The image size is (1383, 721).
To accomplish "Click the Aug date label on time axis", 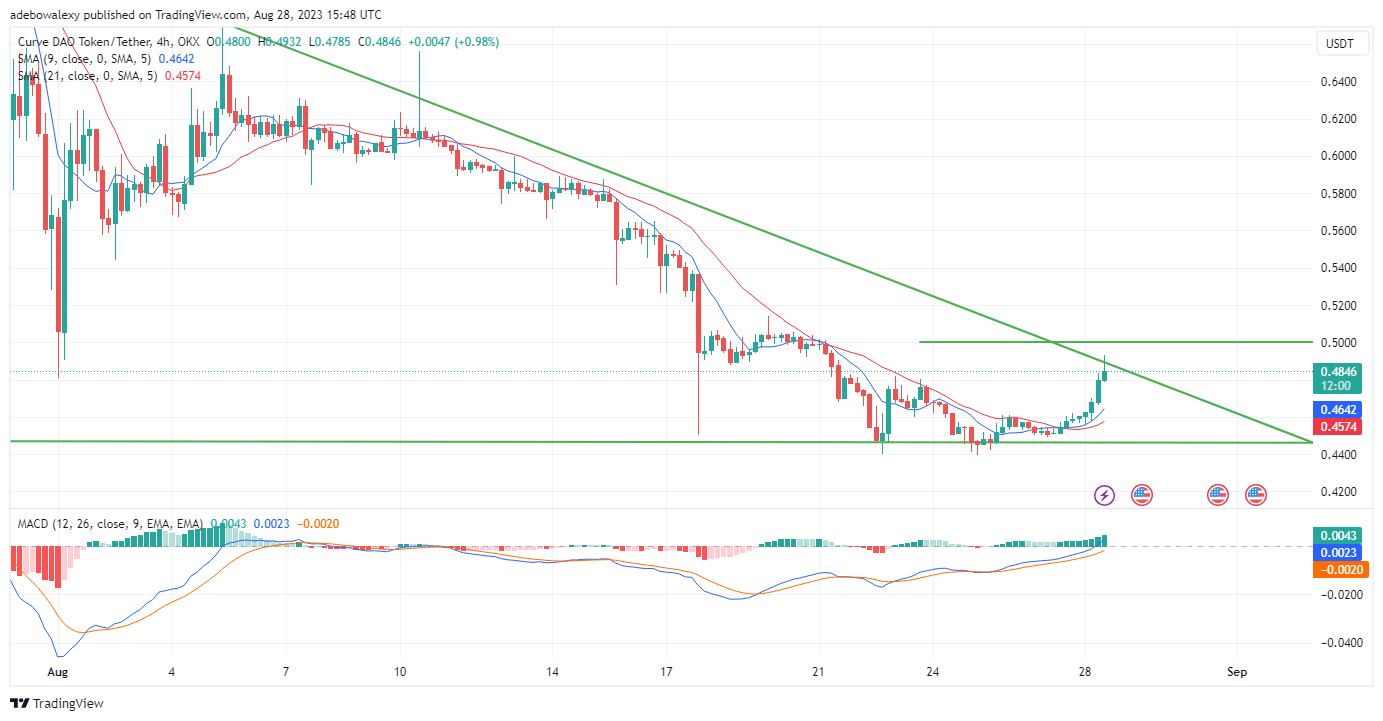I will click(x=59, y=671).
